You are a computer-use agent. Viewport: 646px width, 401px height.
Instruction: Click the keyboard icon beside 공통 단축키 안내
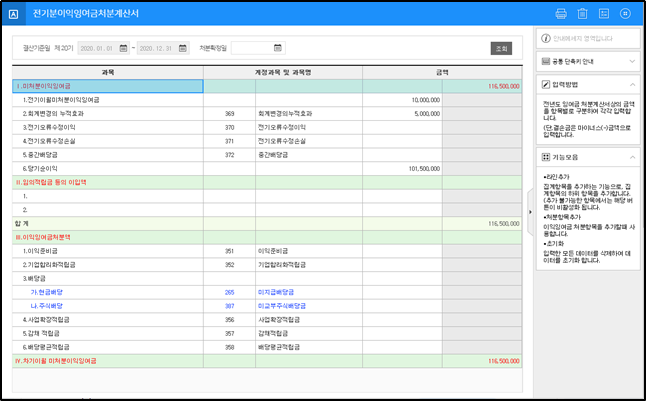tap(545, 61)
